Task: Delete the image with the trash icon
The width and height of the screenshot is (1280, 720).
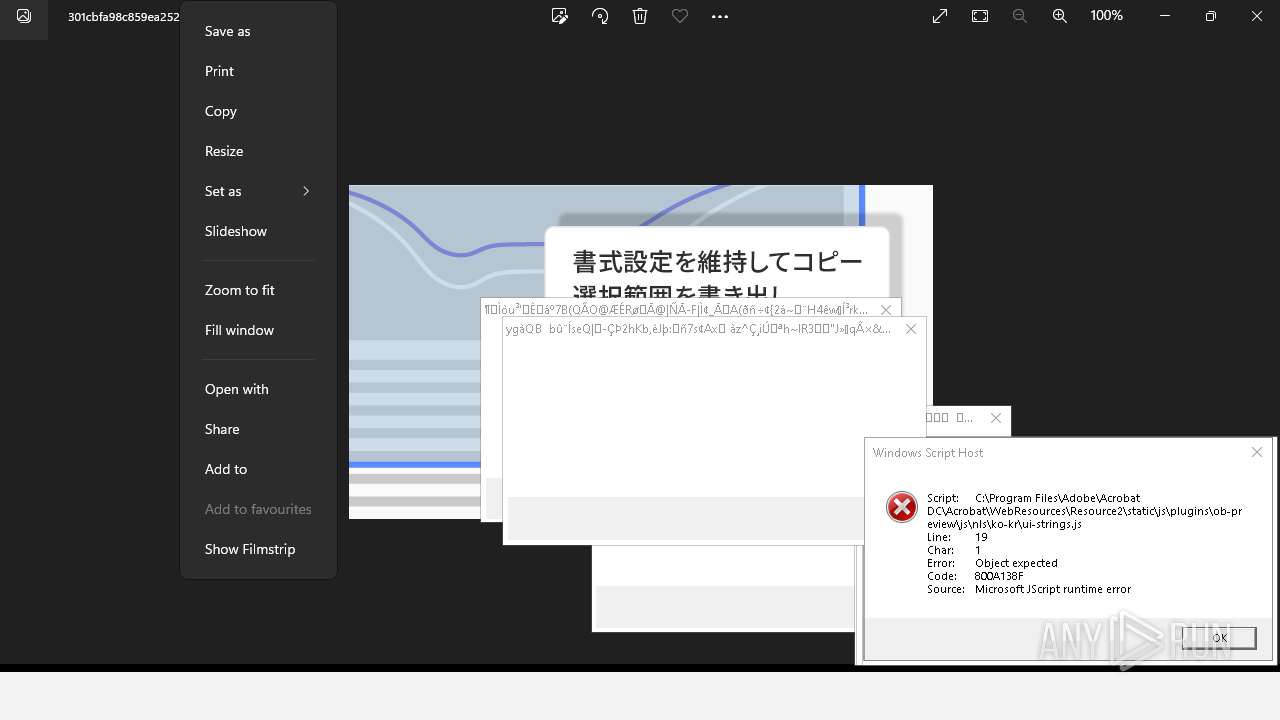Action: pyautogui.click(x=640, y=16)
